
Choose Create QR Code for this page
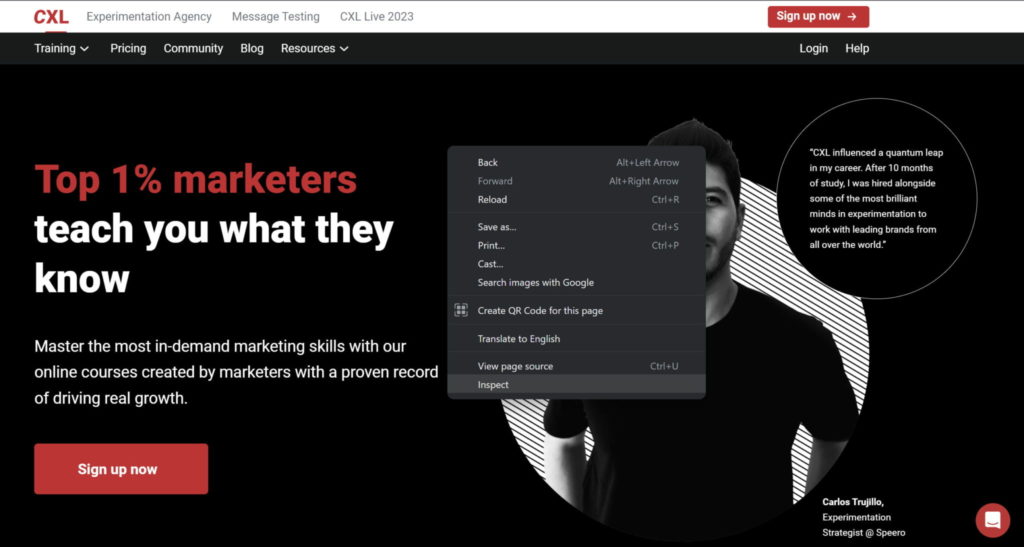[x=576, y=311]
